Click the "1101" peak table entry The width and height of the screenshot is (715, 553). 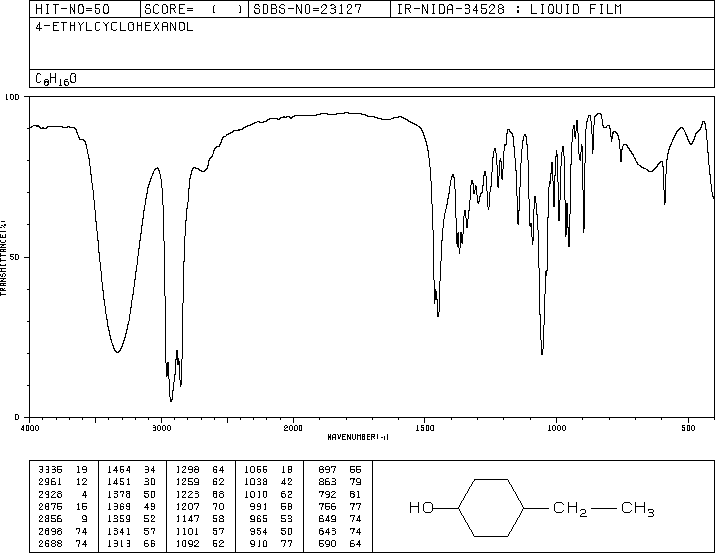pyautogui.click(x=187, y=531)
